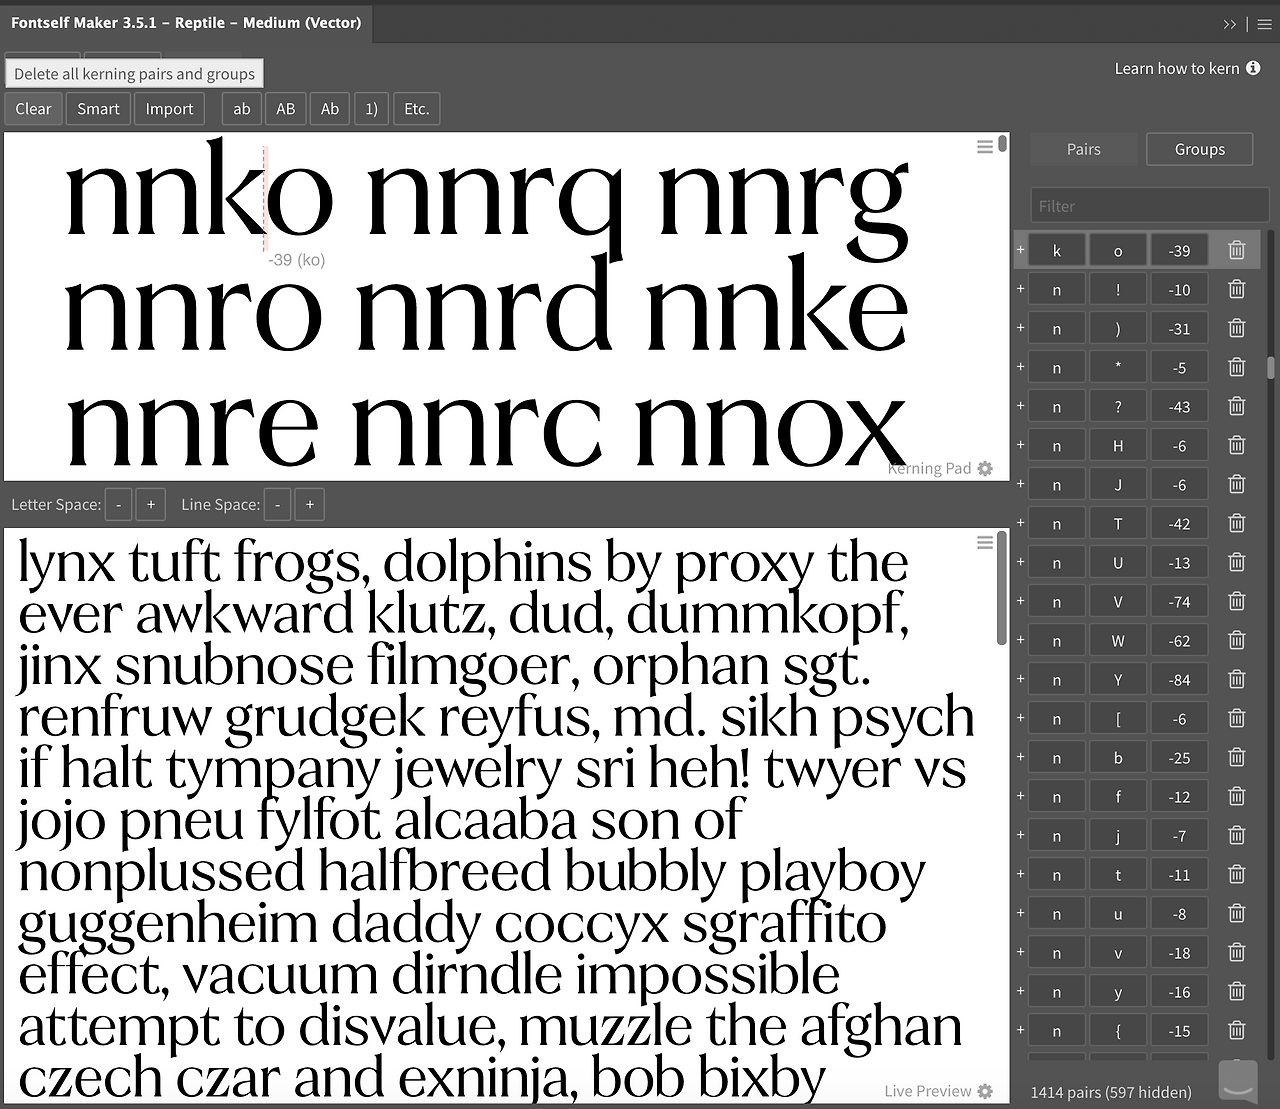
Task: Toggle the Etc. kerning filter
Action: (416, 108)
